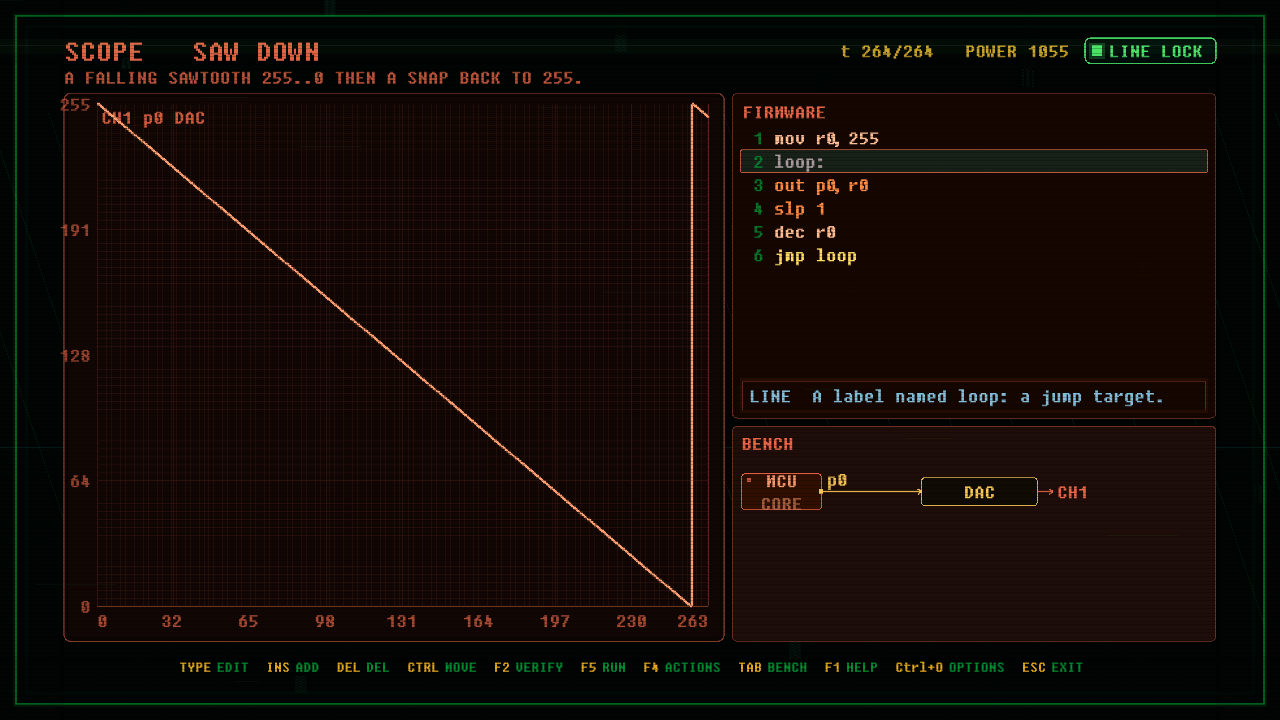Open F4 ACTIONS from the bottom bar
The image size is (1280, 720).
coord(682,667)
